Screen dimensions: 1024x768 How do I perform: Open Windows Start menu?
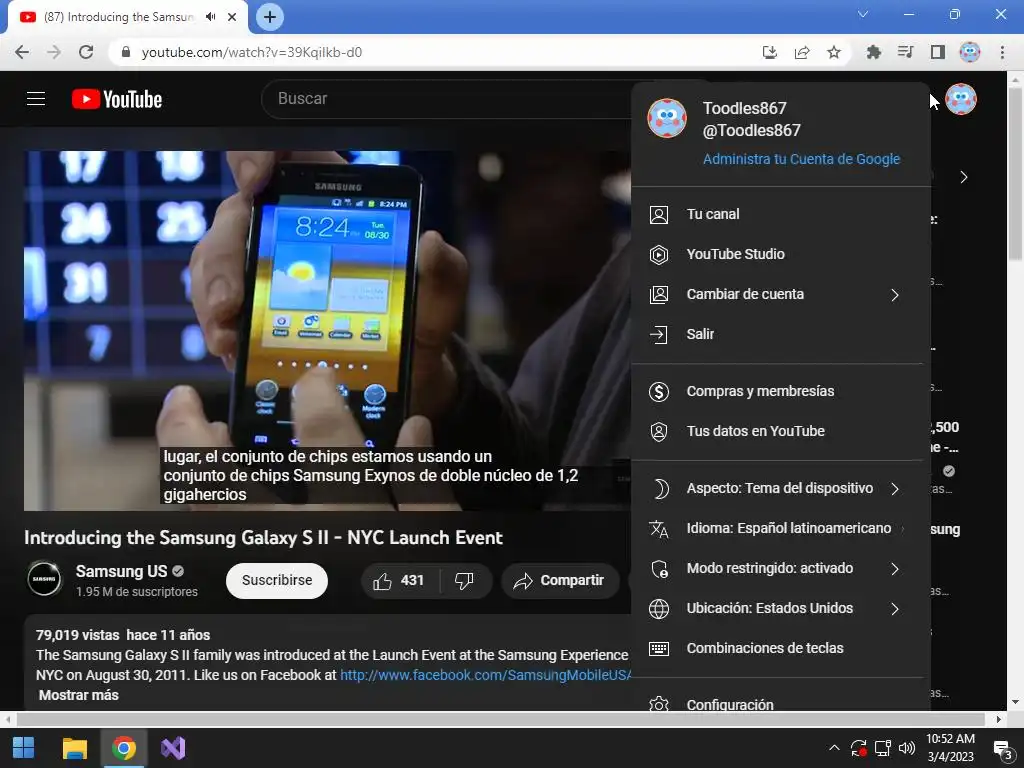click(24, 748)
